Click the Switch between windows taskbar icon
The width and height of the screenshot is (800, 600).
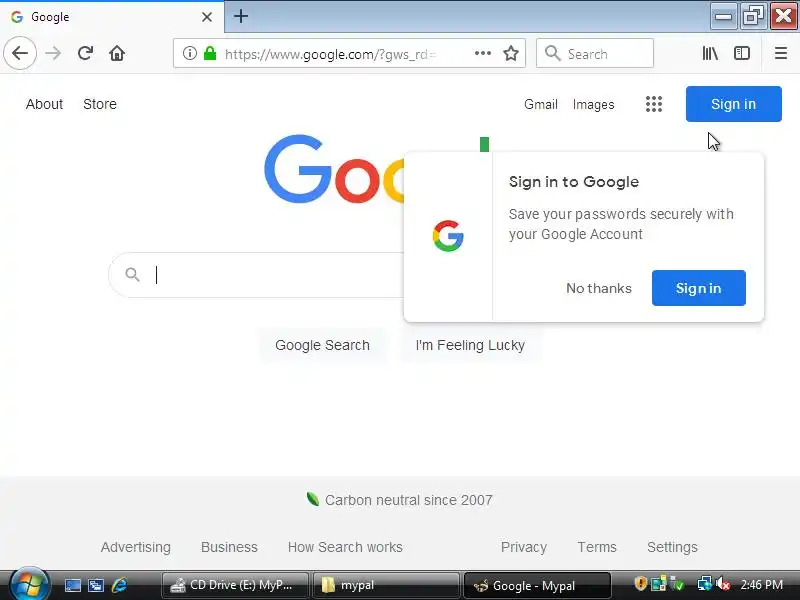pos(95,585)
